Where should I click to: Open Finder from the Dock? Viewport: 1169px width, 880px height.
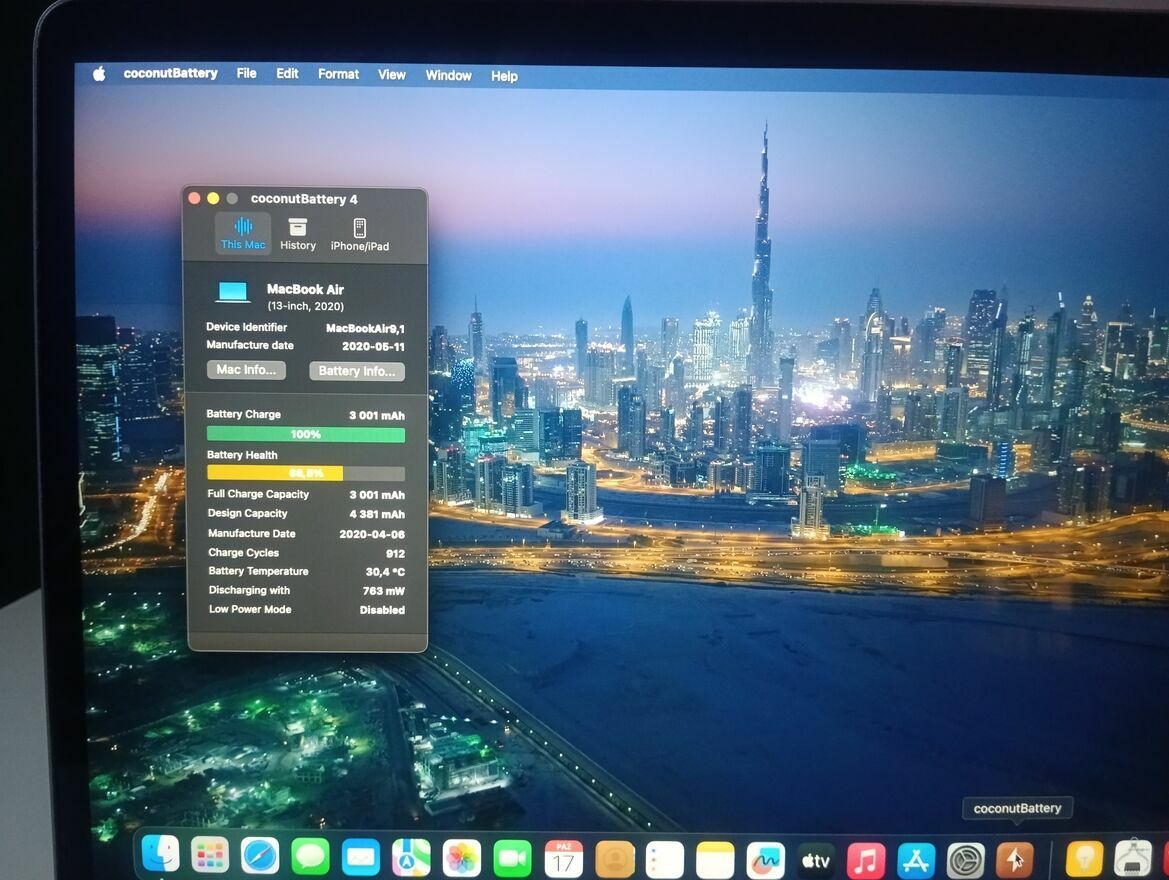[x=160, y=854]
